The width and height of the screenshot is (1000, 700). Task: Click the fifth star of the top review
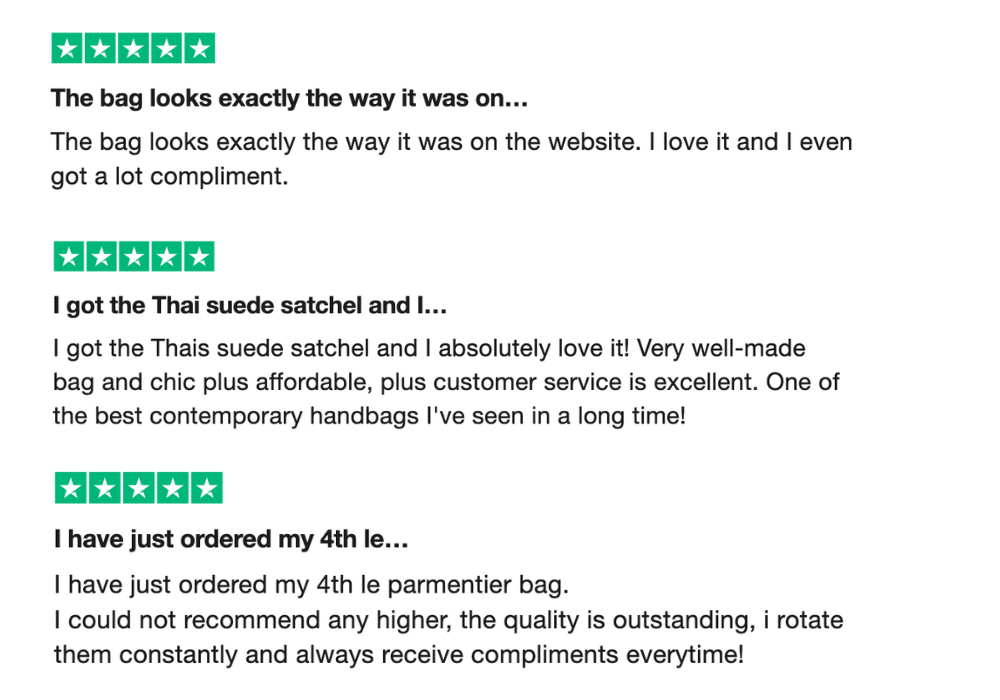(x=200, y=48)
